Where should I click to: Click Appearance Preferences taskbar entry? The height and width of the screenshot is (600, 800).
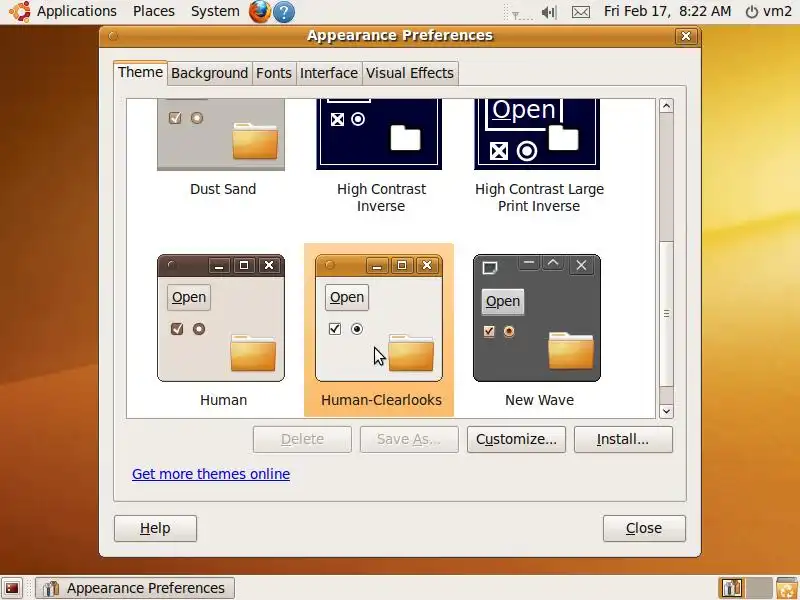pos(135,588)
